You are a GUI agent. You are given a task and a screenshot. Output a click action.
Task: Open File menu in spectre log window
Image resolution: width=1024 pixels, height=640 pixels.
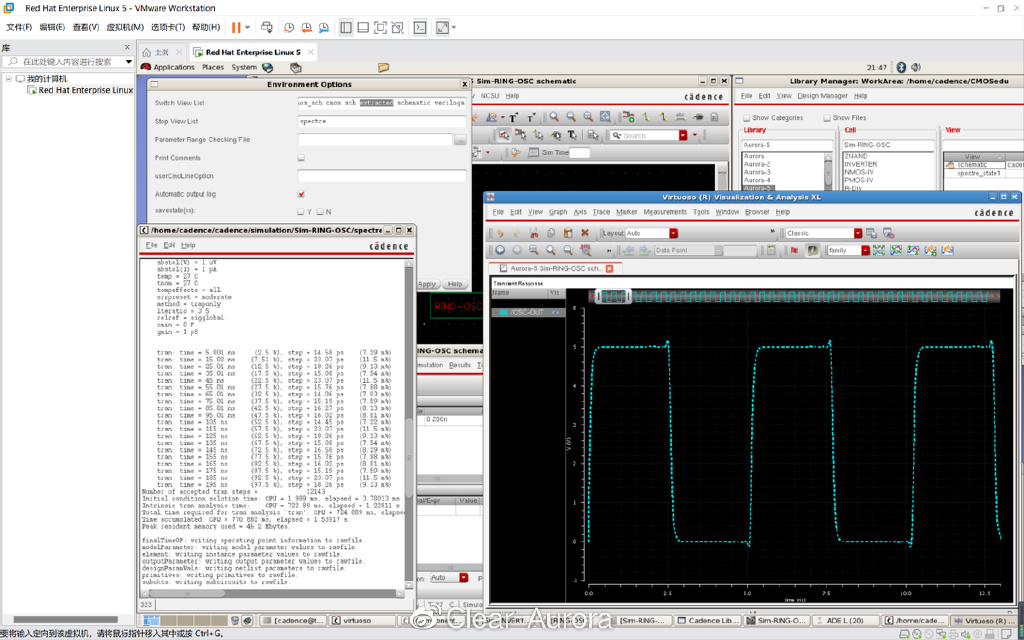152,245
